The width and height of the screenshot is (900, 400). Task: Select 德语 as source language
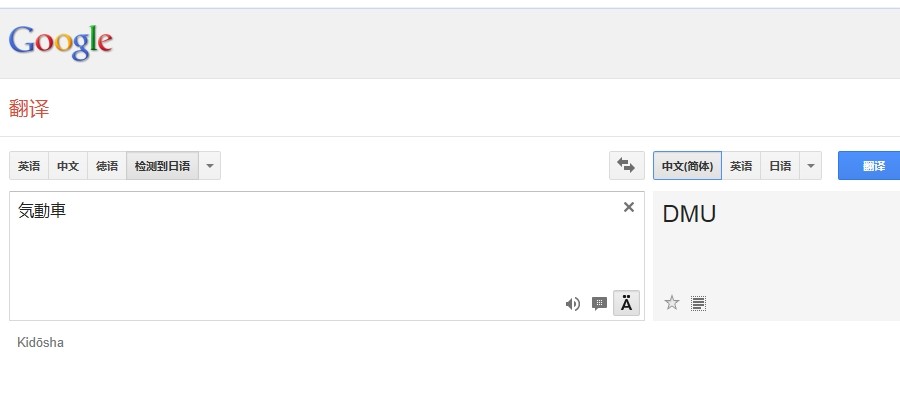click(107, 166)
